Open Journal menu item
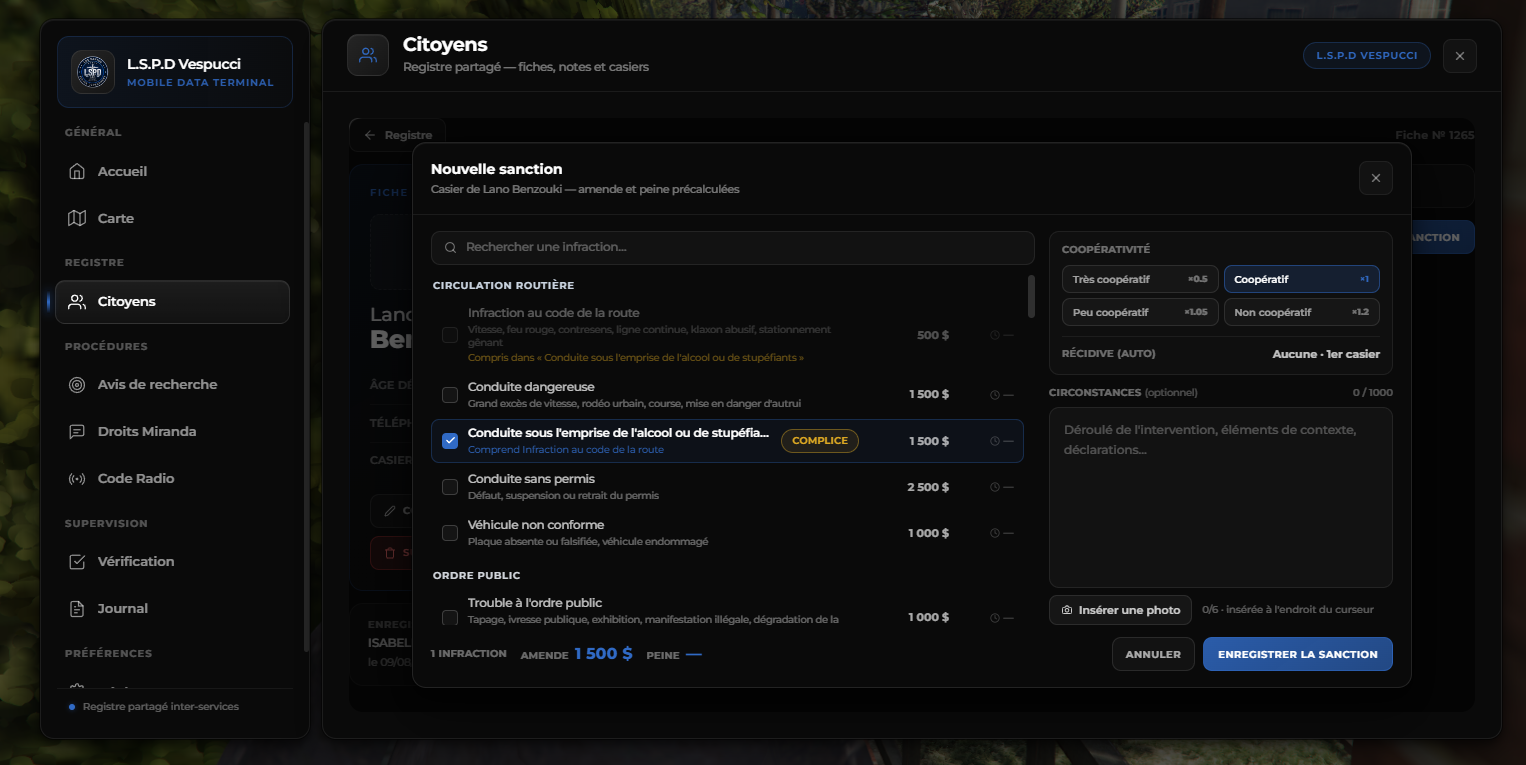This screenshot has height=765, width=1526. [172, 608]
